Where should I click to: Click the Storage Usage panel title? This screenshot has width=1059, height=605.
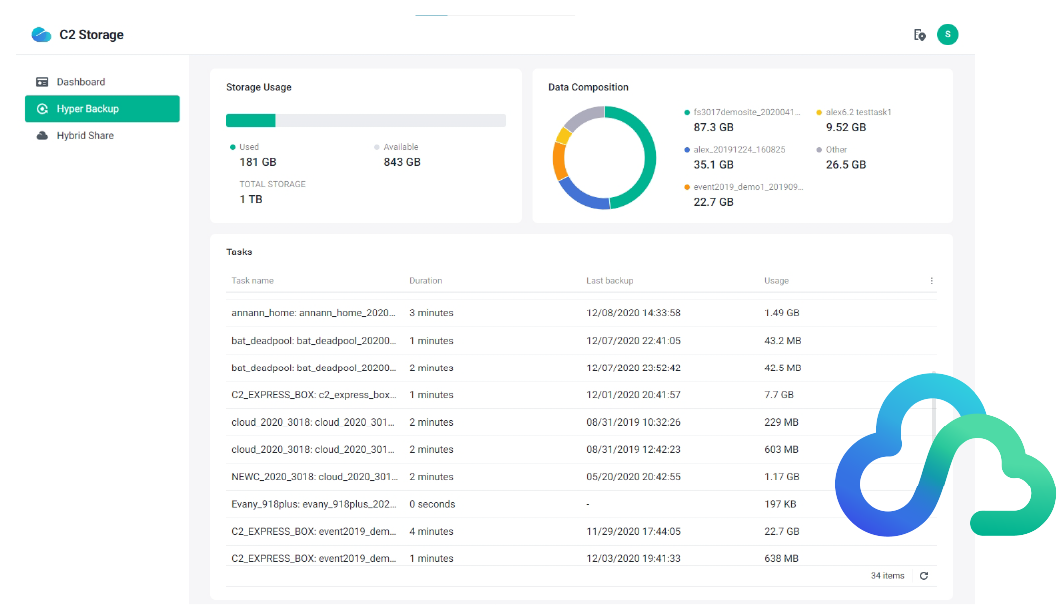point(259,87)
